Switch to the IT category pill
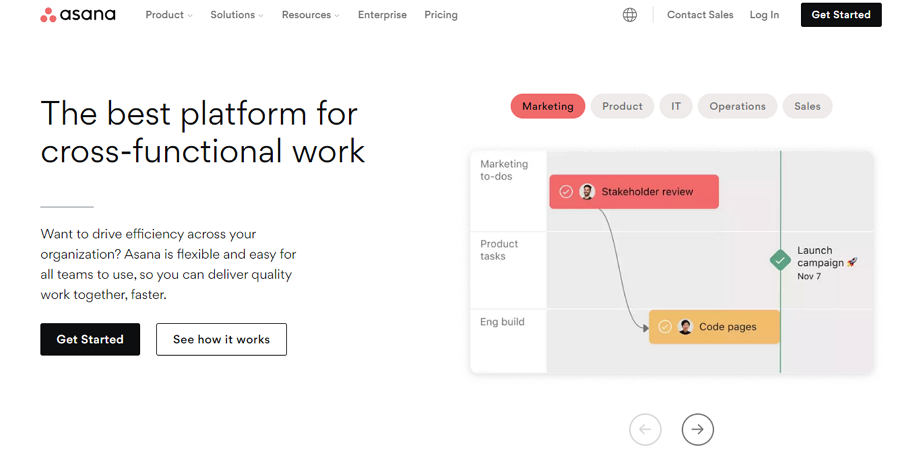 point(676,106)
